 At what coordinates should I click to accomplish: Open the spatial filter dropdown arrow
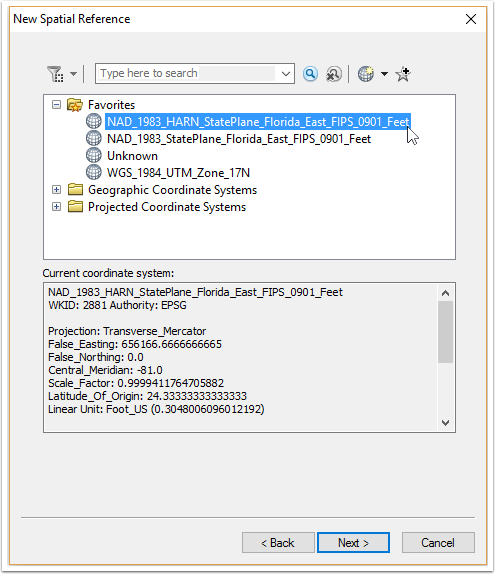click(x=73, y=74)
